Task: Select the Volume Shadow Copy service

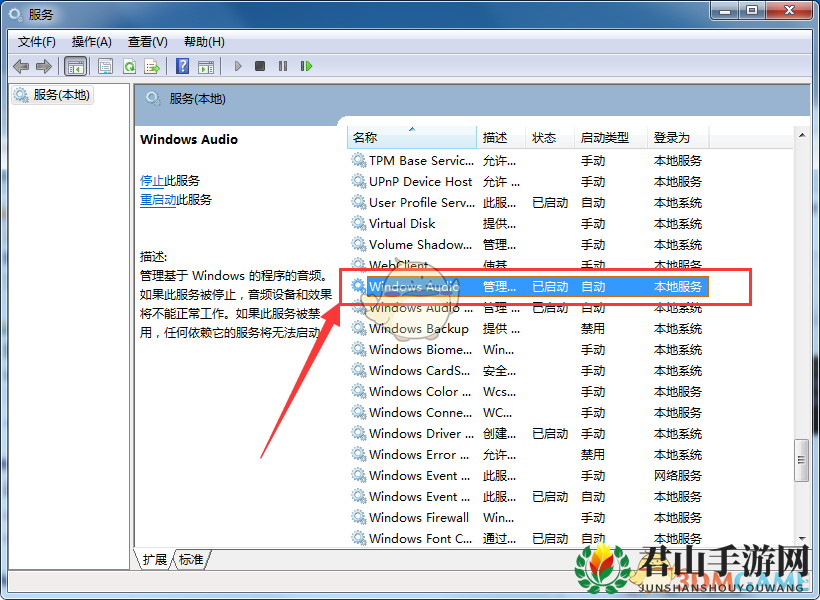Action: pos(528,244)
